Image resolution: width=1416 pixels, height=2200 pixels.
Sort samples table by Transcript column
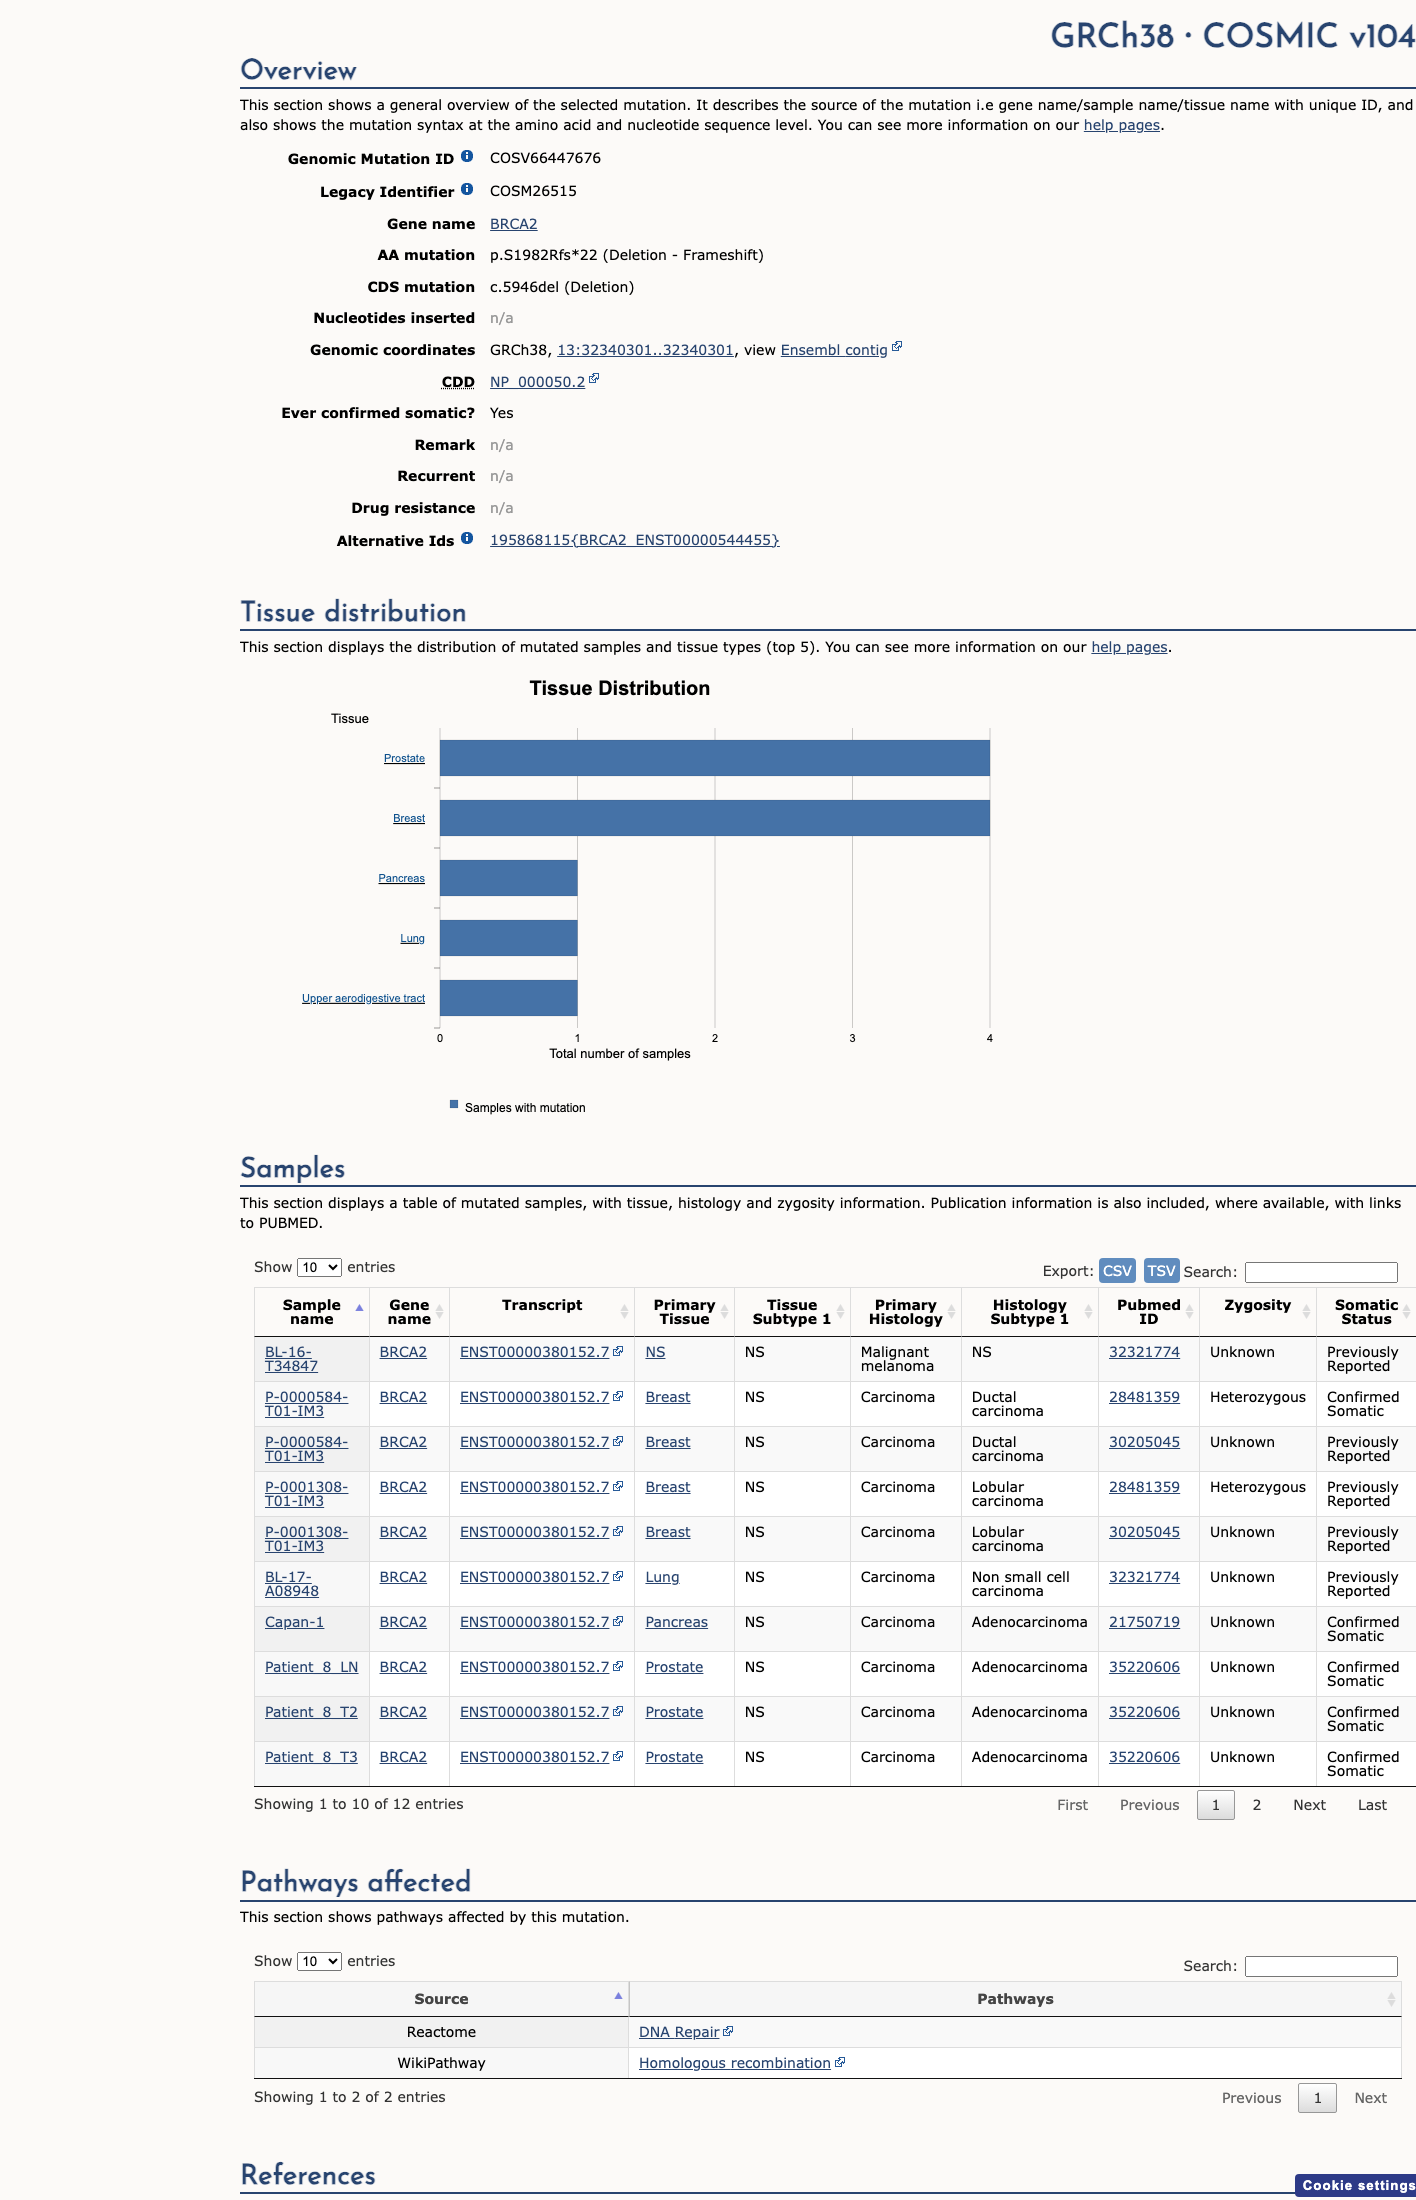click(624, 1312)
